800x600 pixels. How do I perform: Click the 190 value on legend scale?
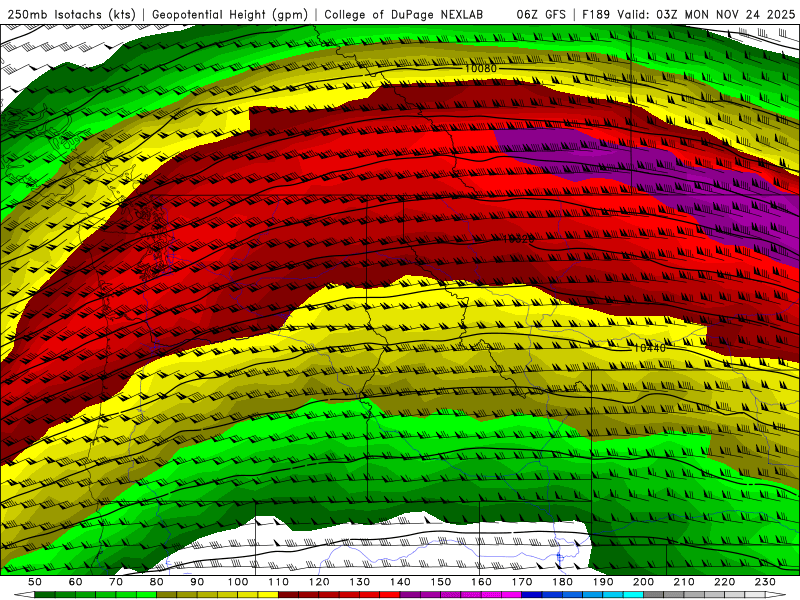(x=603, y=582)
